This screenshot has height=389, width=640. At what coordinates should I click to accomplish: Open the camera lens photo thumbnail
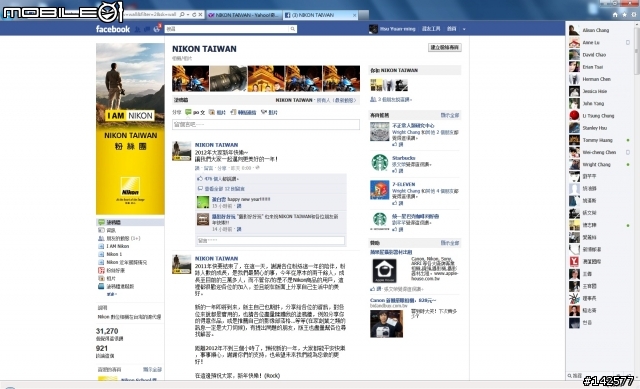228,78
